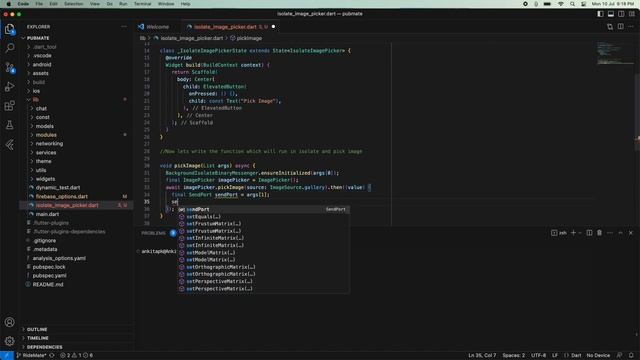Open the Flutter sidebar icon
Screen dimensions: 640x360
tap(9, 144)
